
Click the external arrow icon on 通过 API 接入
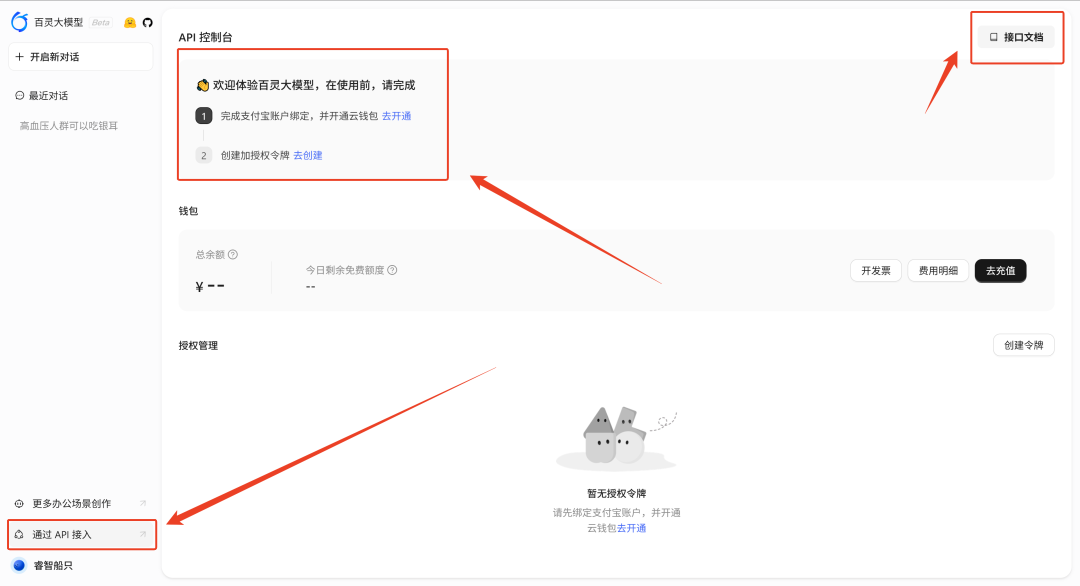point(142,535)
